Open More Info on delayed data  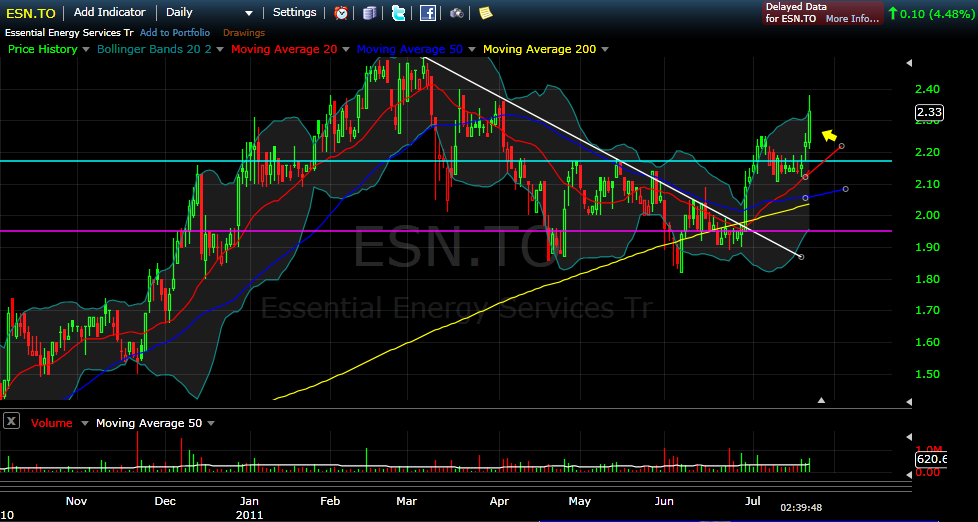[852, 19]
